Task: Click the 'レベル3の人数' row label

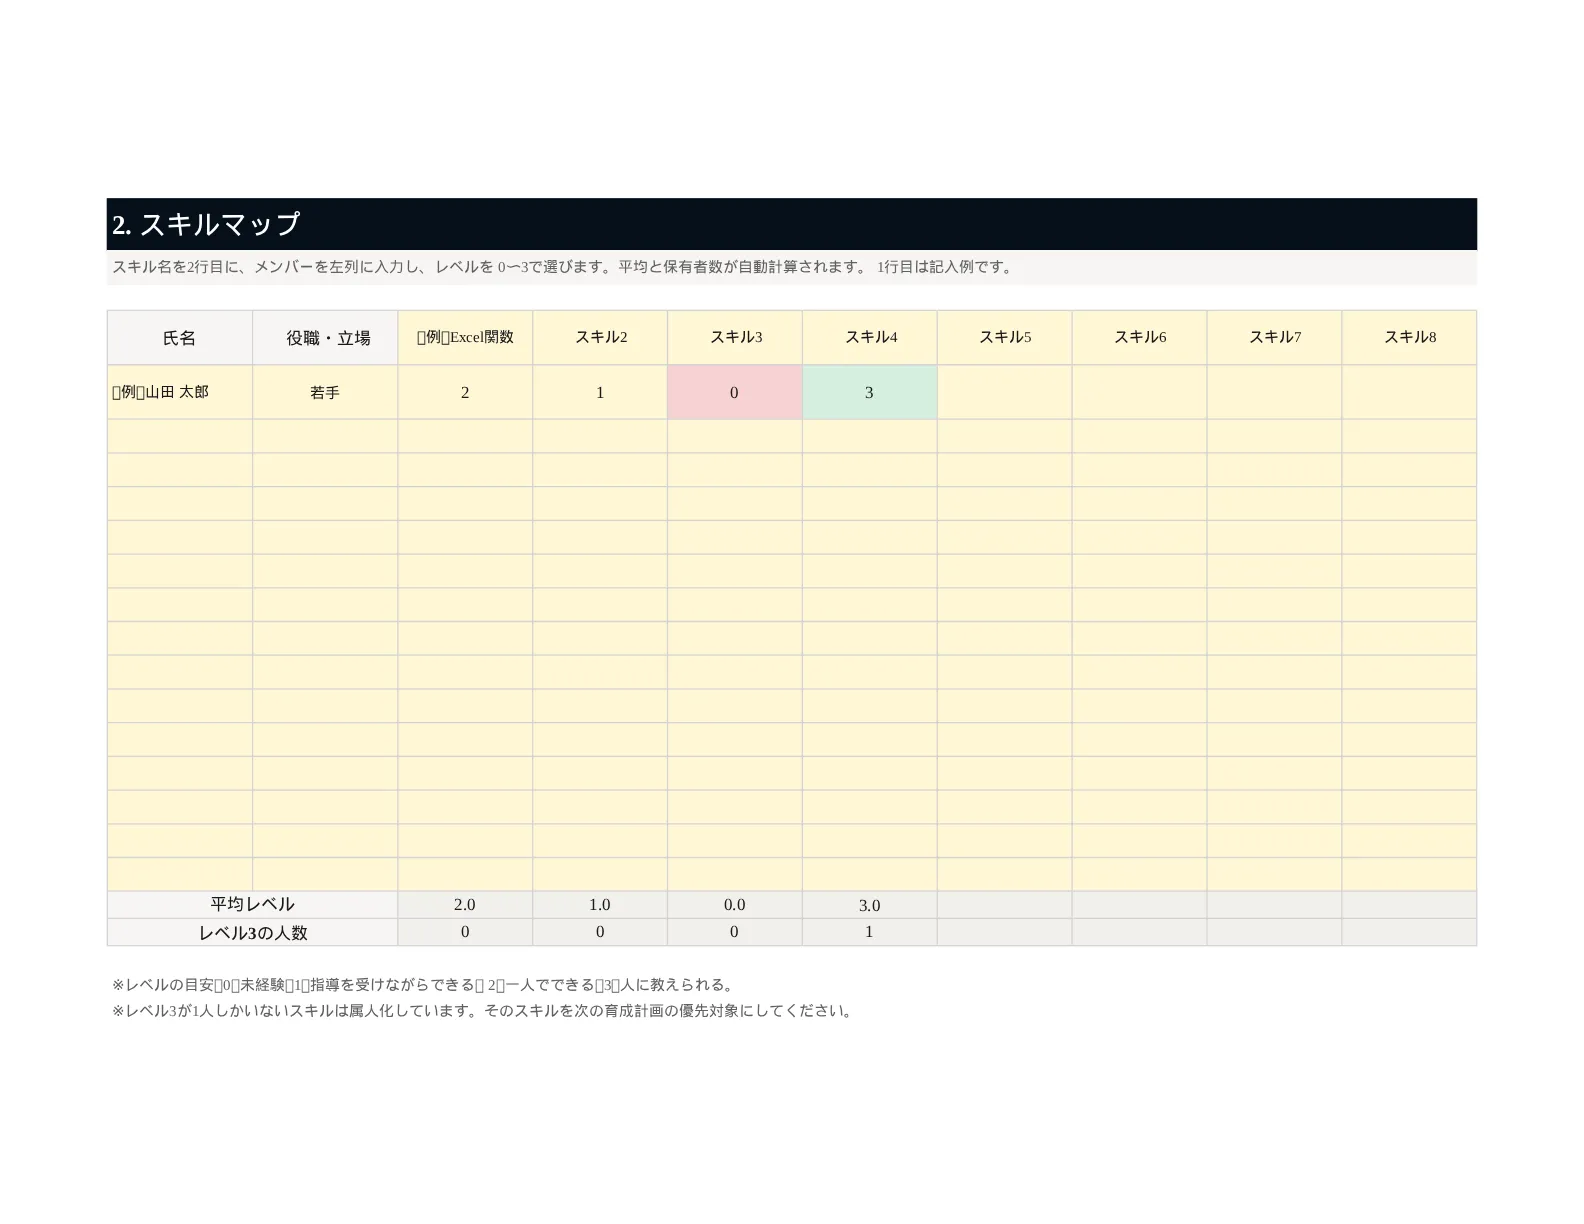Action: pos(252,932)
